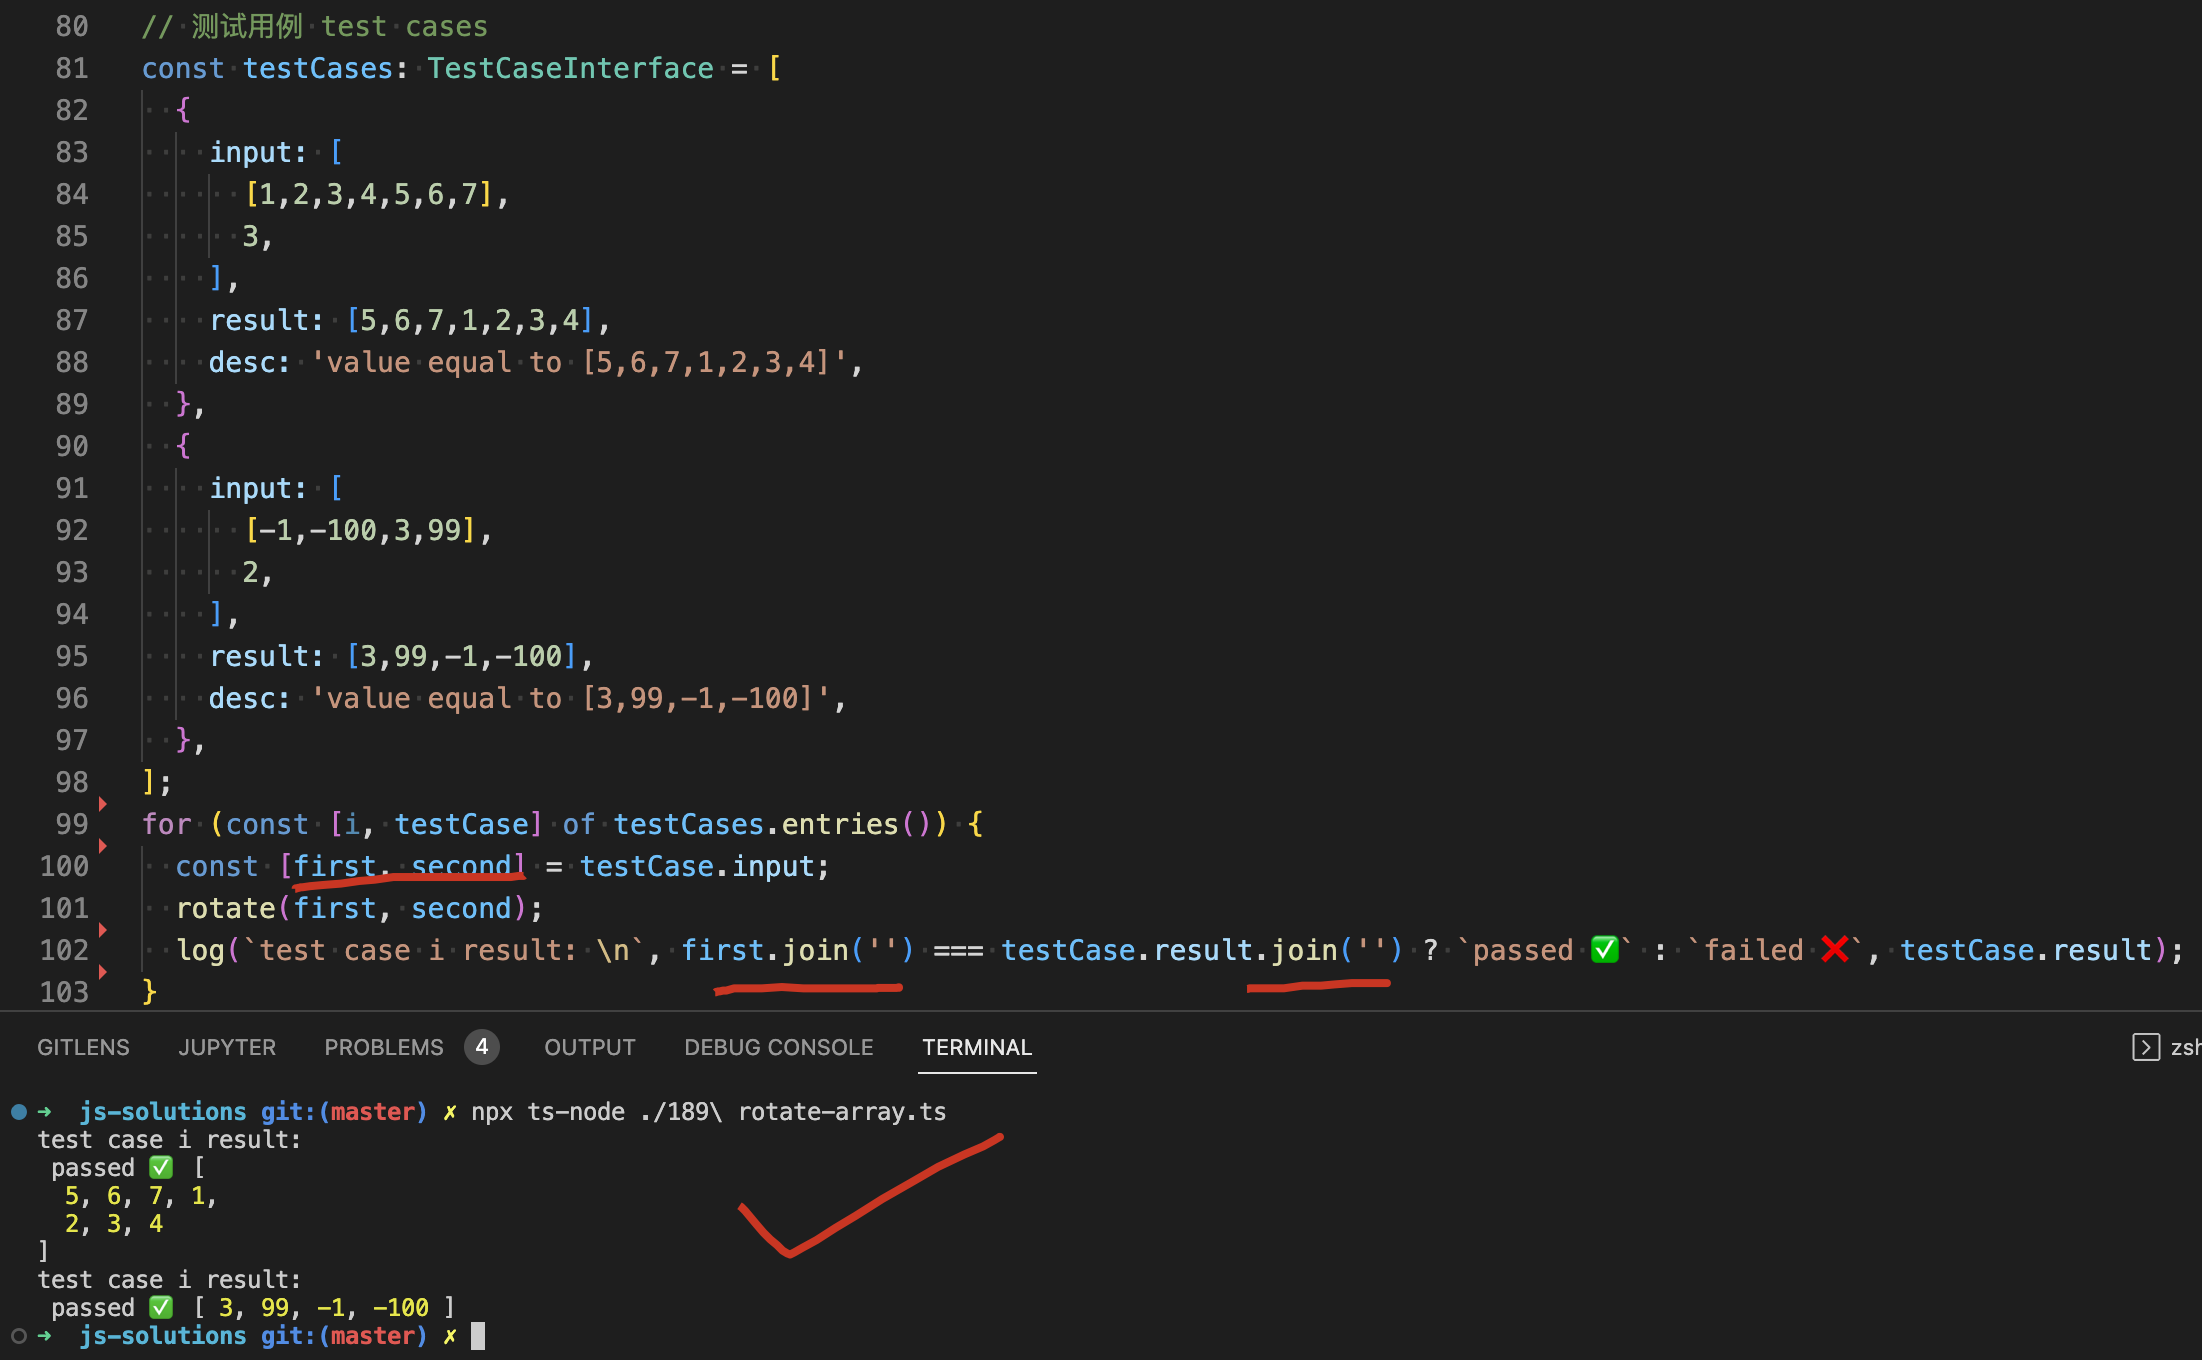Click the Problems count badge showing 4
Screen dimensions: 2202x1360
pyautogui.click(x=481, y=1047)
